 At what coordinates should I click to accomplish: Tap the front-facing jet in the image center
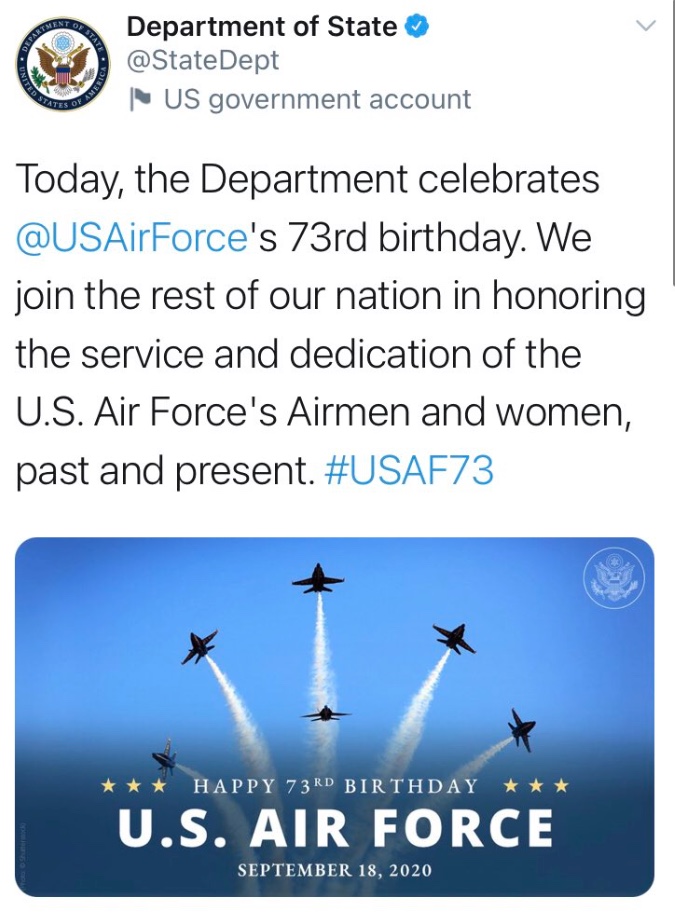pos(325,713)
